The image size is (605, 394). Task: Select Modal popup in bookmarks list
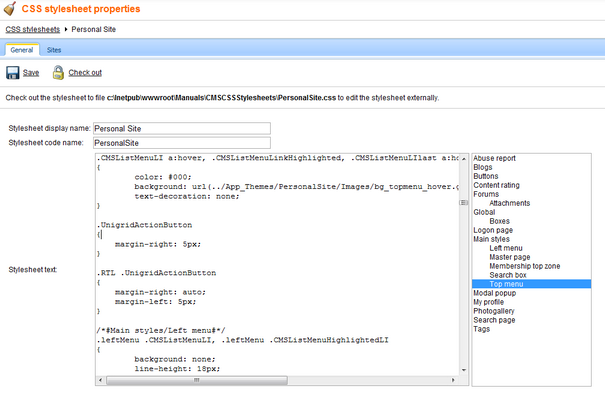click(495, 293)
